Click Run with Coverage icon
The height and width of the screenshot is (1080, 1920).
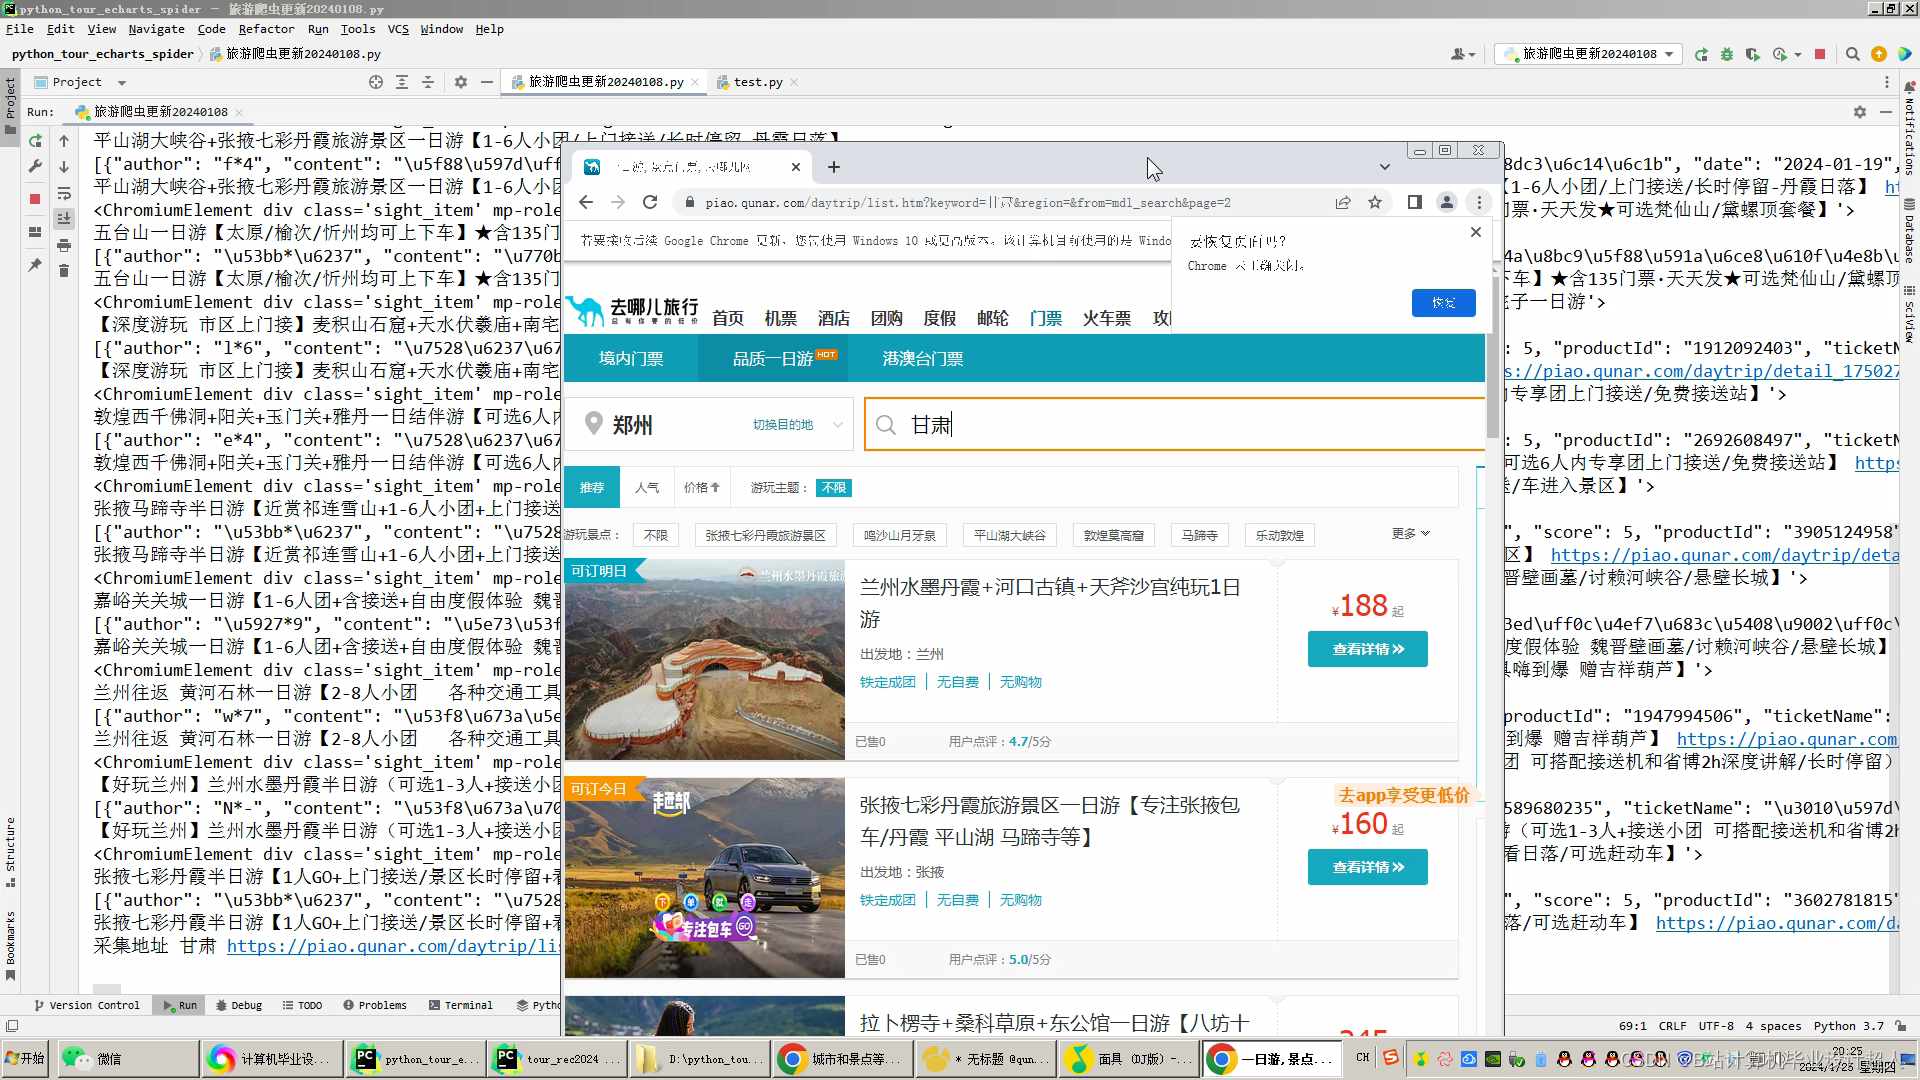1752,54
